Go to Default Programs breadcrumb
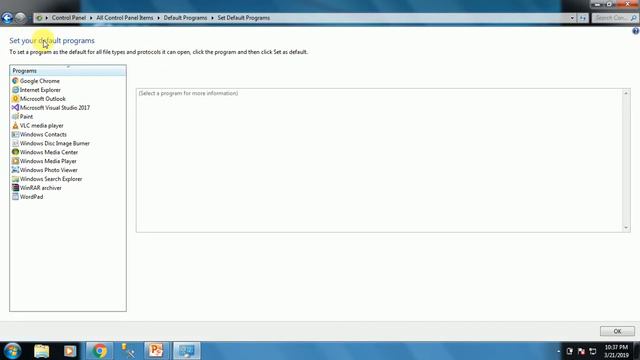The image size is (640, 360). pyautogui.click(x=185, y=18)
